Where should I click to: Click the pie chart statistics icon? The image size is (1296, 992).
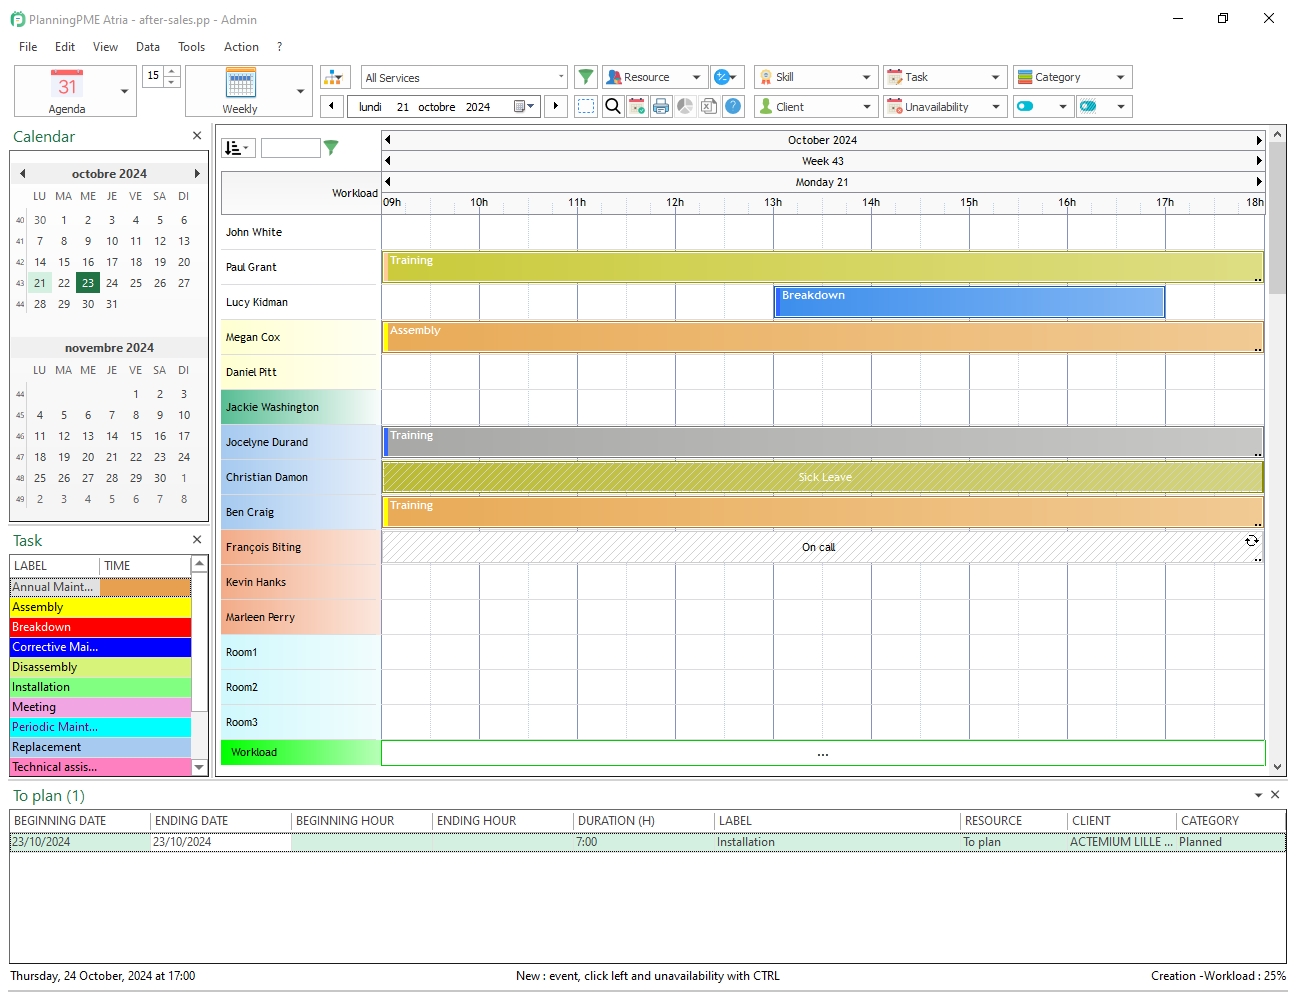click(x=685, y=106)
